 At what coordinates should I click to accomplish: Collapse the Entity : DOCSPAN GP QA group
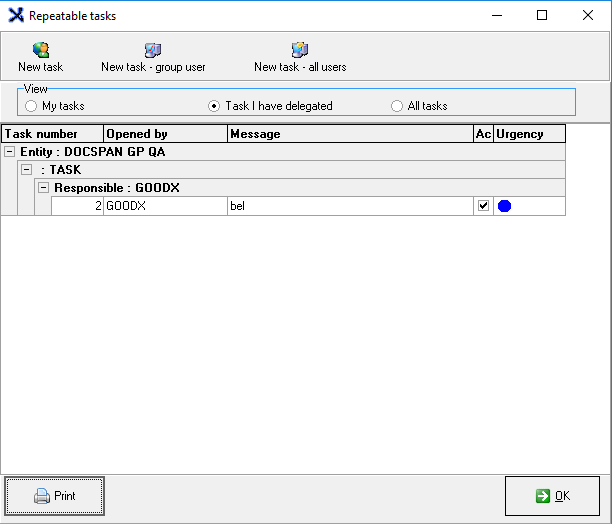pos(10,152)
